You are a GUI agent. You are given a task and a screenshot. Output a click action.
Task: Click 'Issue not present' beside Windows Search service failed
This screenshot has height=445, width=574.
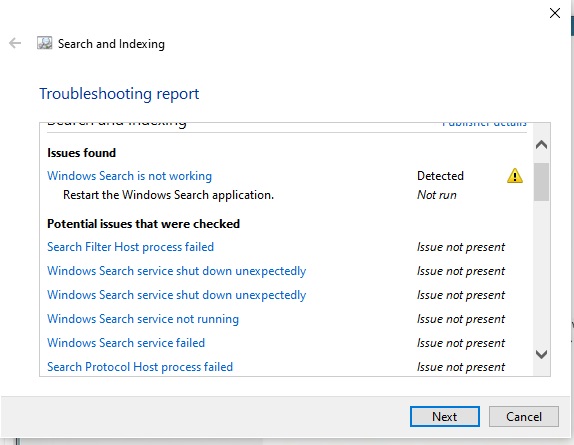pyautogui.click(x=461, y=343)
